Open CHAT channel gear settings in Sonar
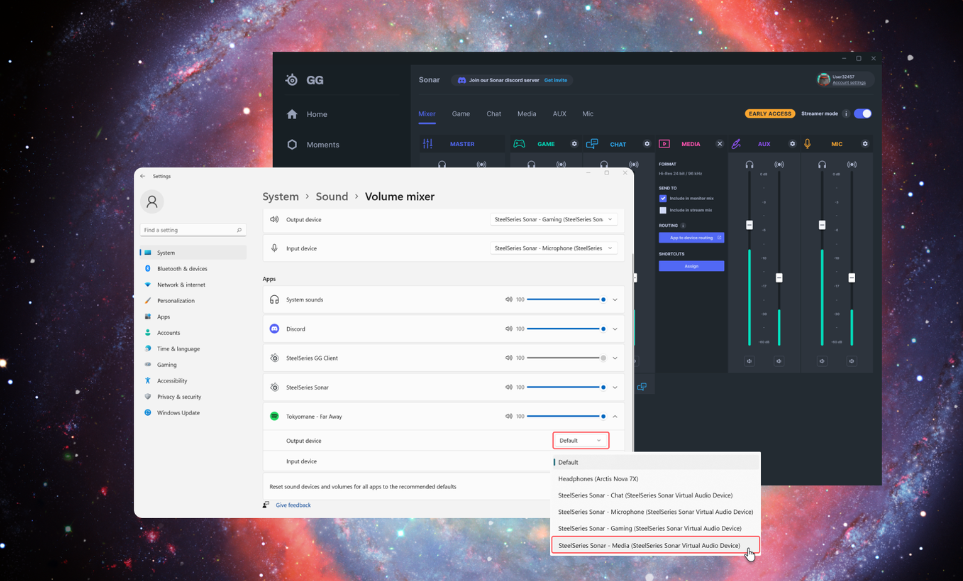The height and width of the screenshot is (581, 963). click(647, 144)
